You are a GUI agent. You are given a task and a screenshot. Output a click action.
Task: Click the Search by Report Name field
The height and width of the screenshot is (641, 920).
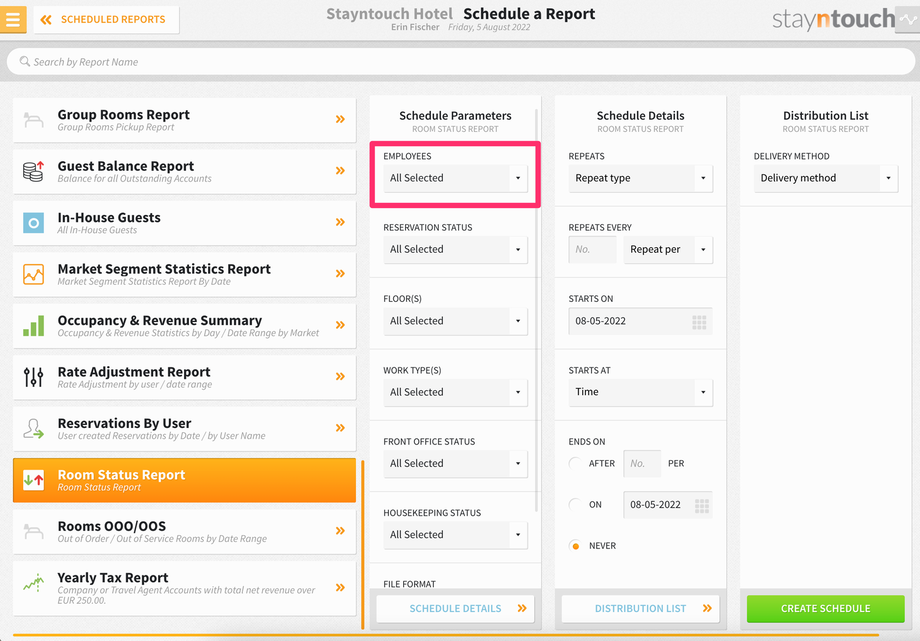point(461,62)
